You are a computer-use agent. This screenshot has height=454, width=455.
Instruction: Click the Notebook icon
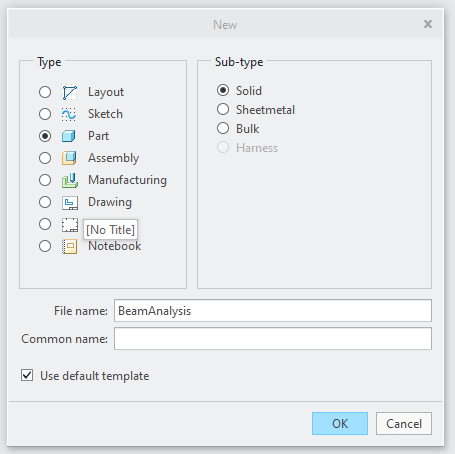pos(70,246)
